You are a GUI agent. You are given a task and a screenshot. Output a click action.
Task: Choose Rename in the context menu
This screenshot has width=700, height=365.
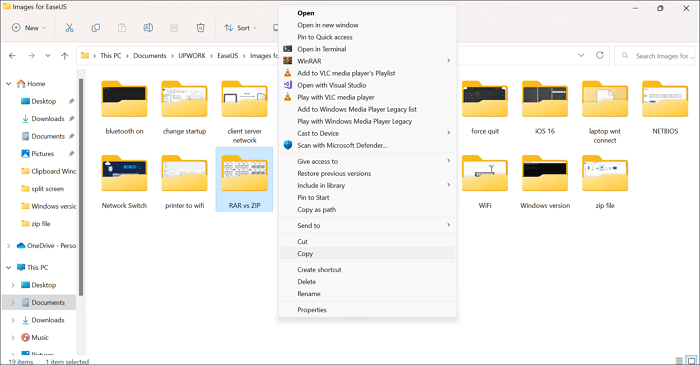coord(367,294)
